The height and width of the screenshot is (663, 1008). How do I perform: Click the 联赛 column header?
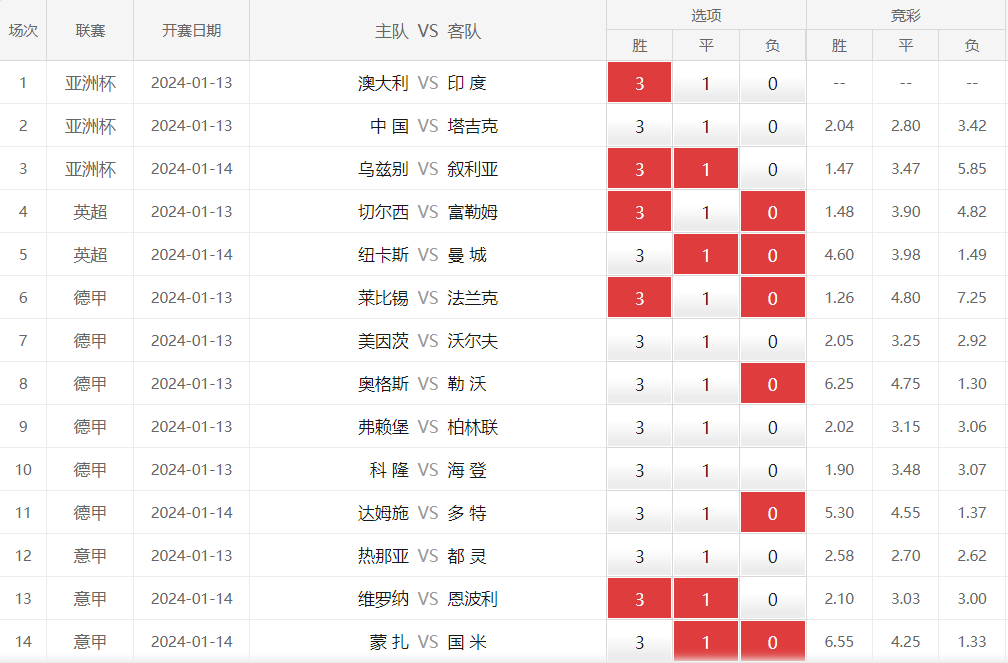(90, 30)
